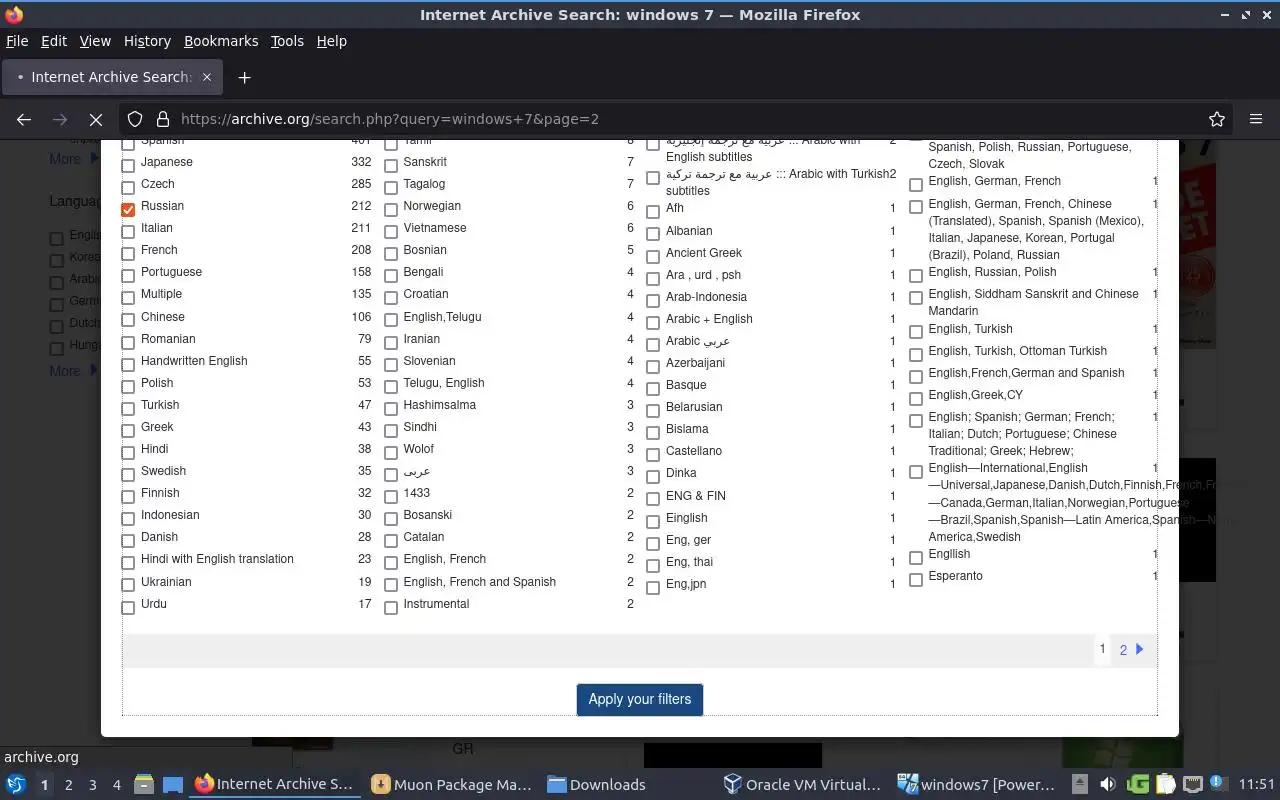Open new browser tab with plus
The image size is (1280, 800).
coord(244,77)
